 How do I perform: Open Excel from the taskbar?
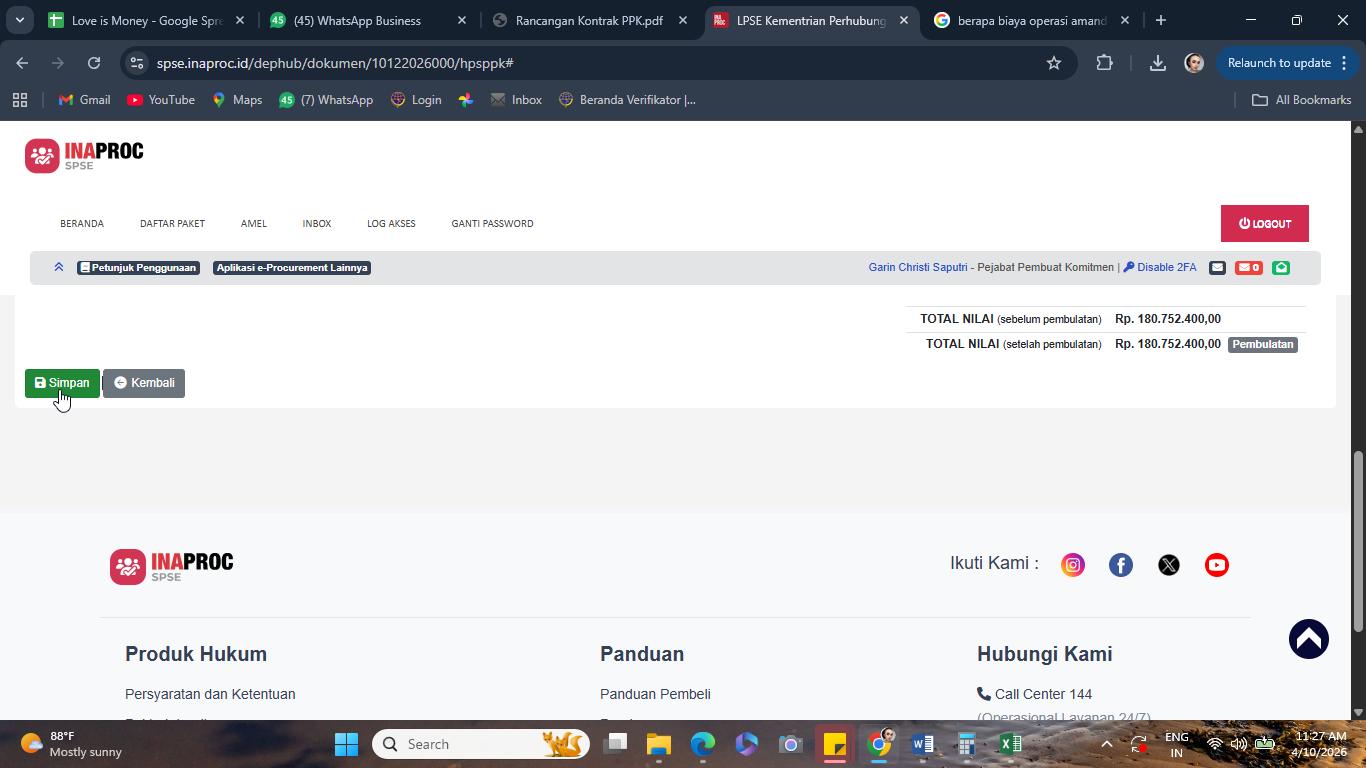click(x=1011, y=744)
